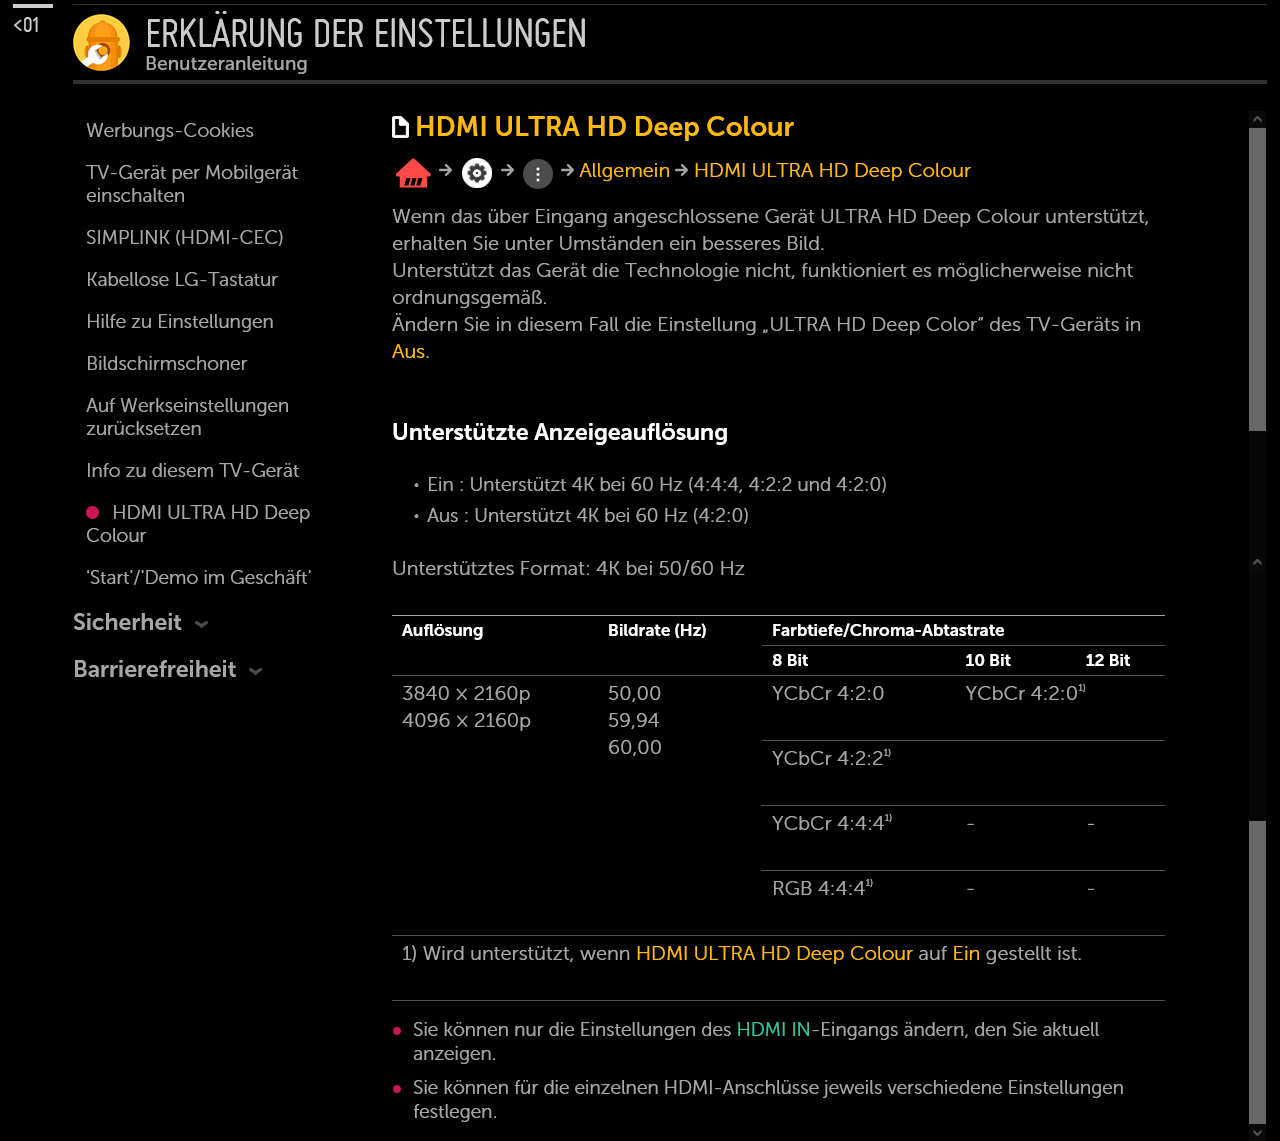Click the YCbCr 4:4:4 table cell

[832, 823]
